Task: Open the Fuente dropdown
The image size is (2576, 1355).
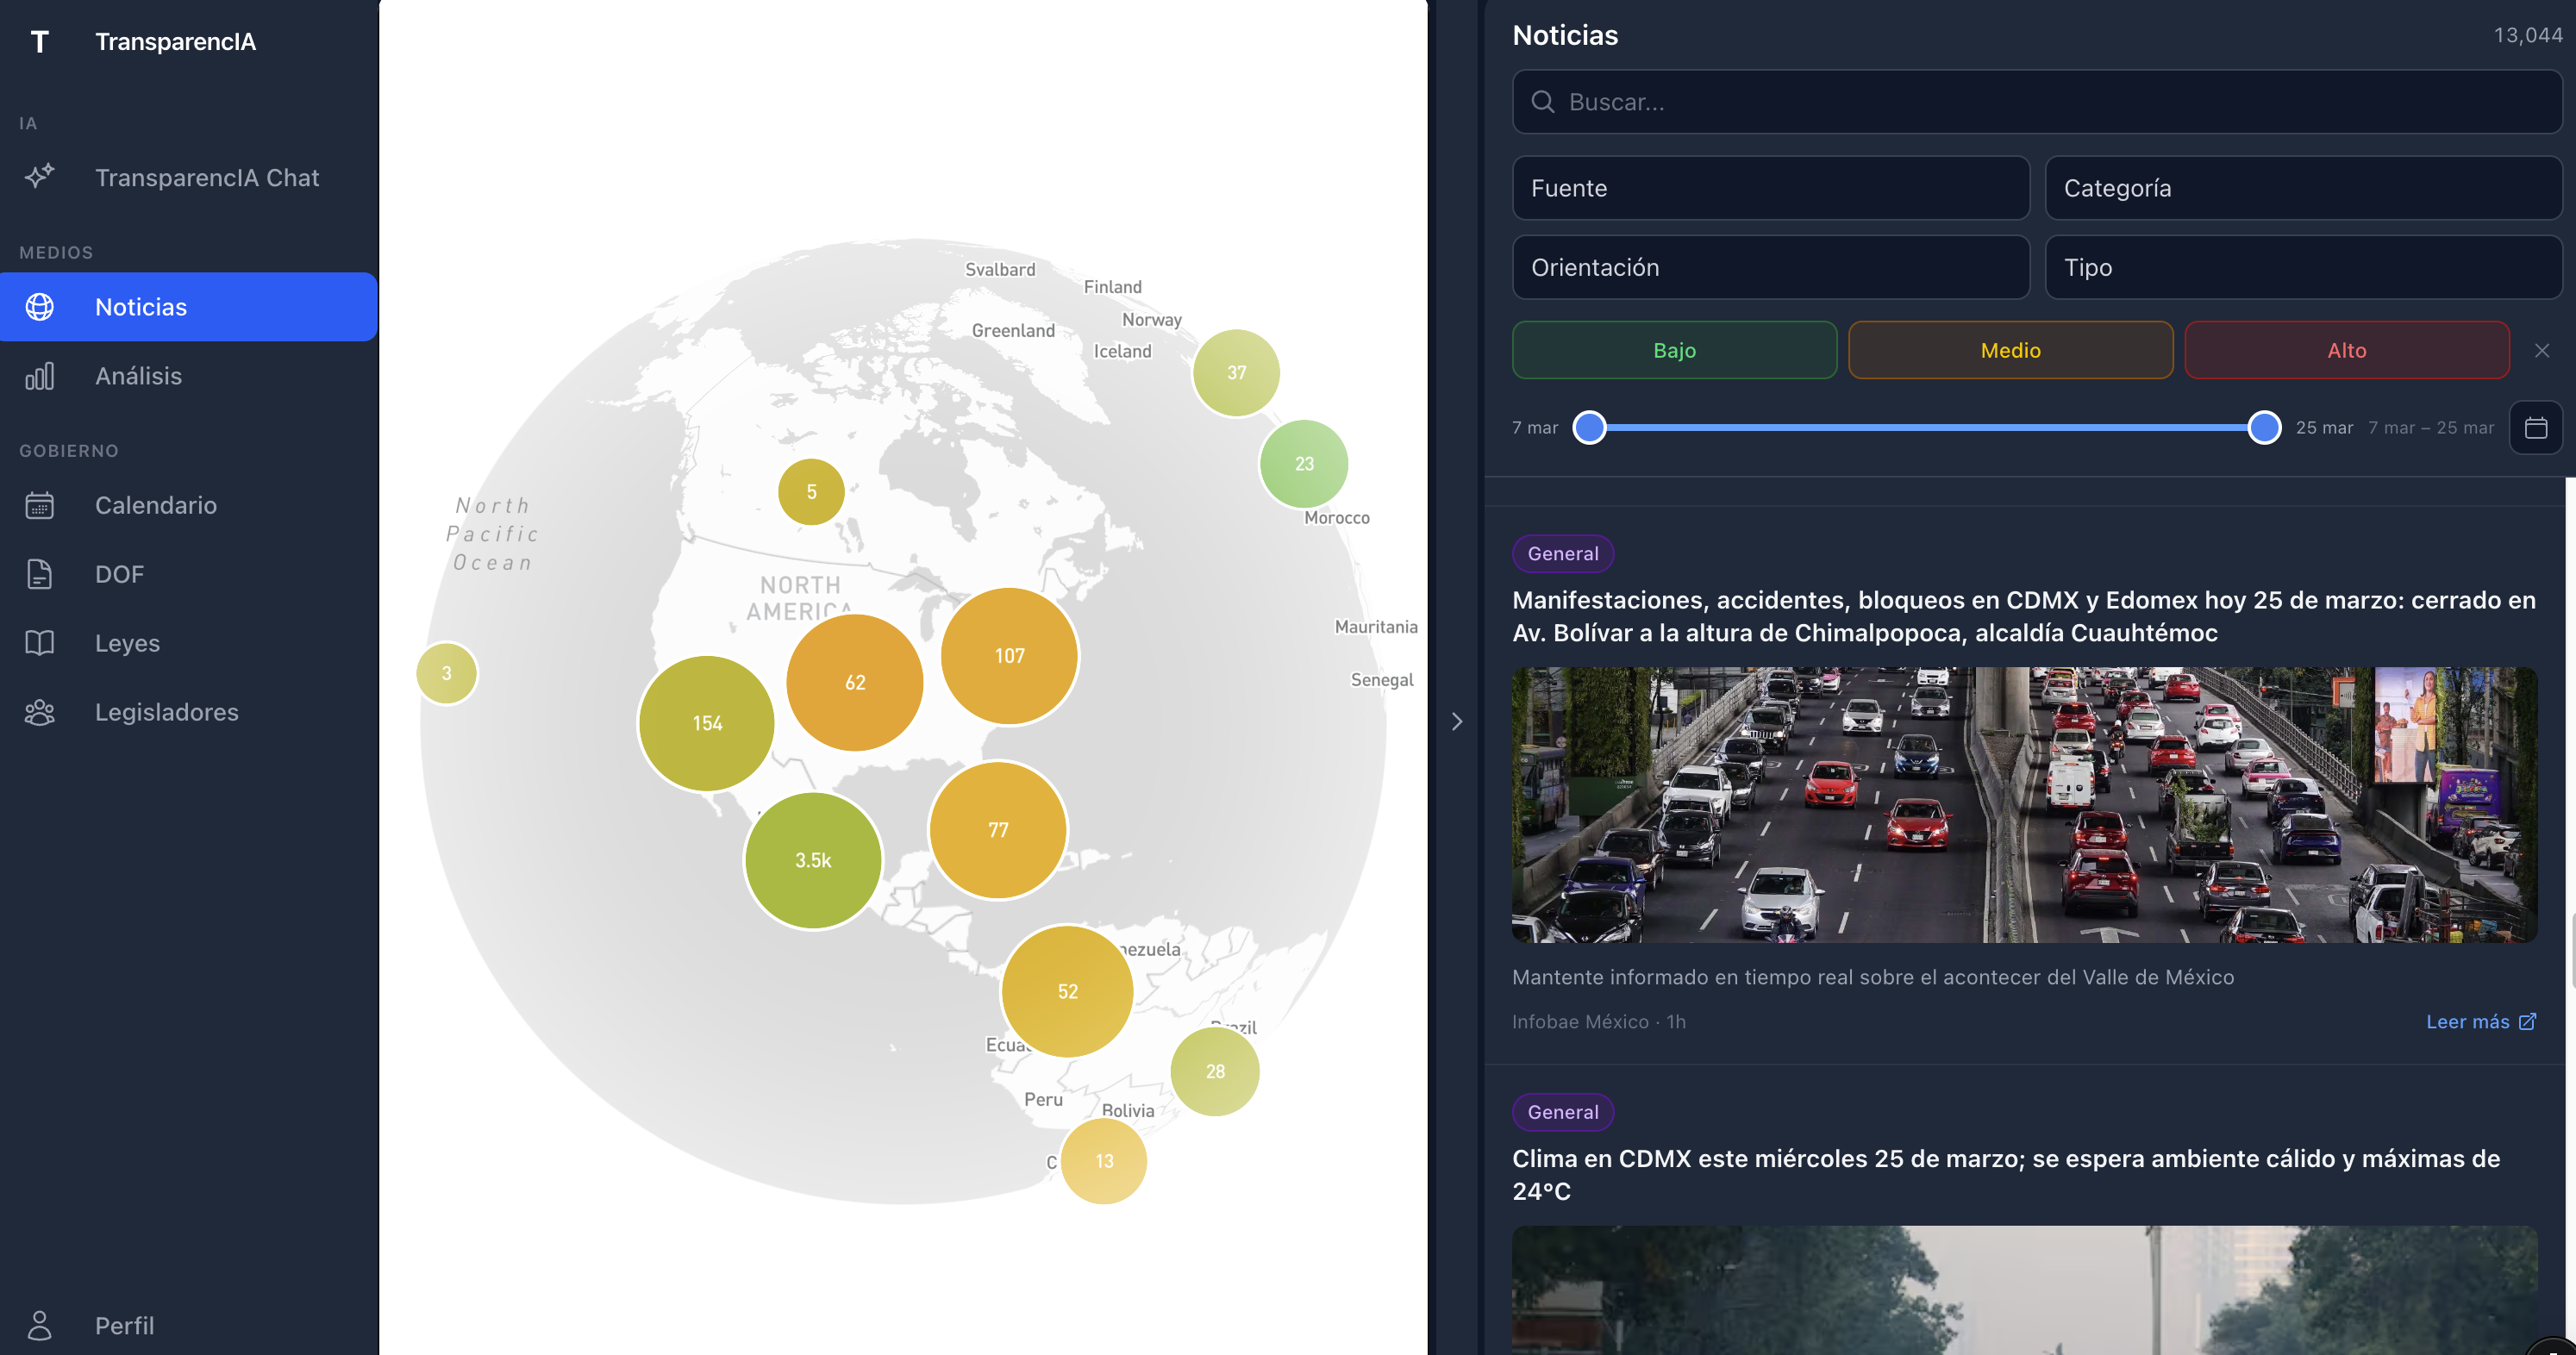Action: (1770, 188)
